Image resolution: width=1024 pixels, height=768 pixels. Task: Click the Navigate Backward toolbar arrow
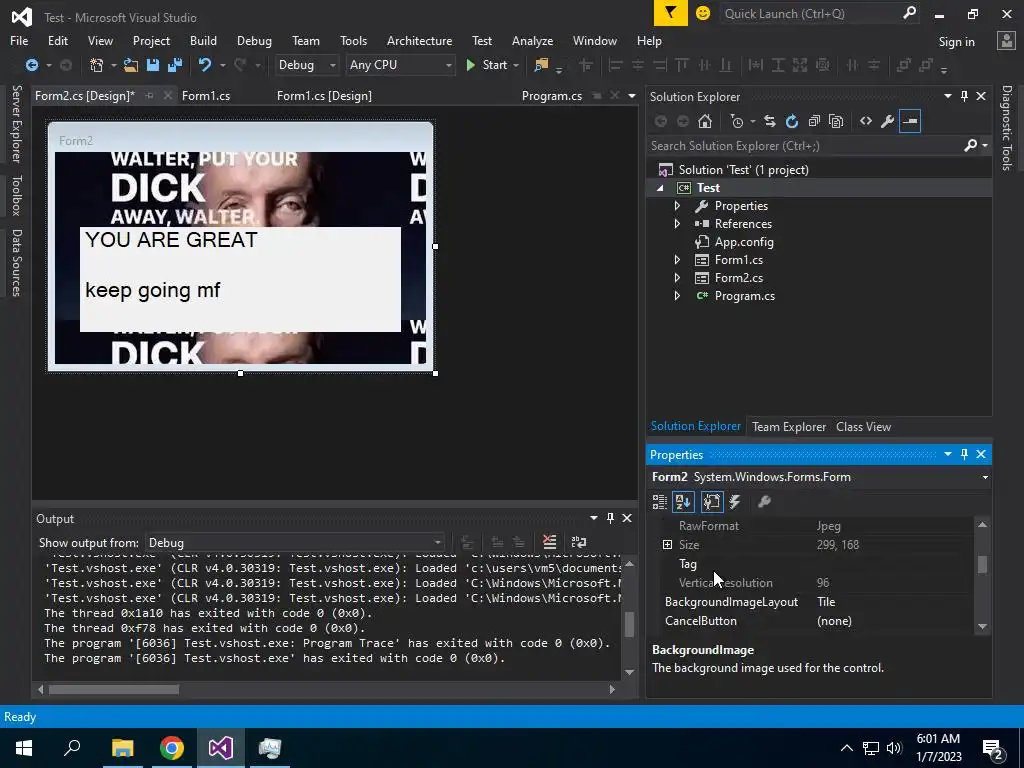click(x=31, y=65)
